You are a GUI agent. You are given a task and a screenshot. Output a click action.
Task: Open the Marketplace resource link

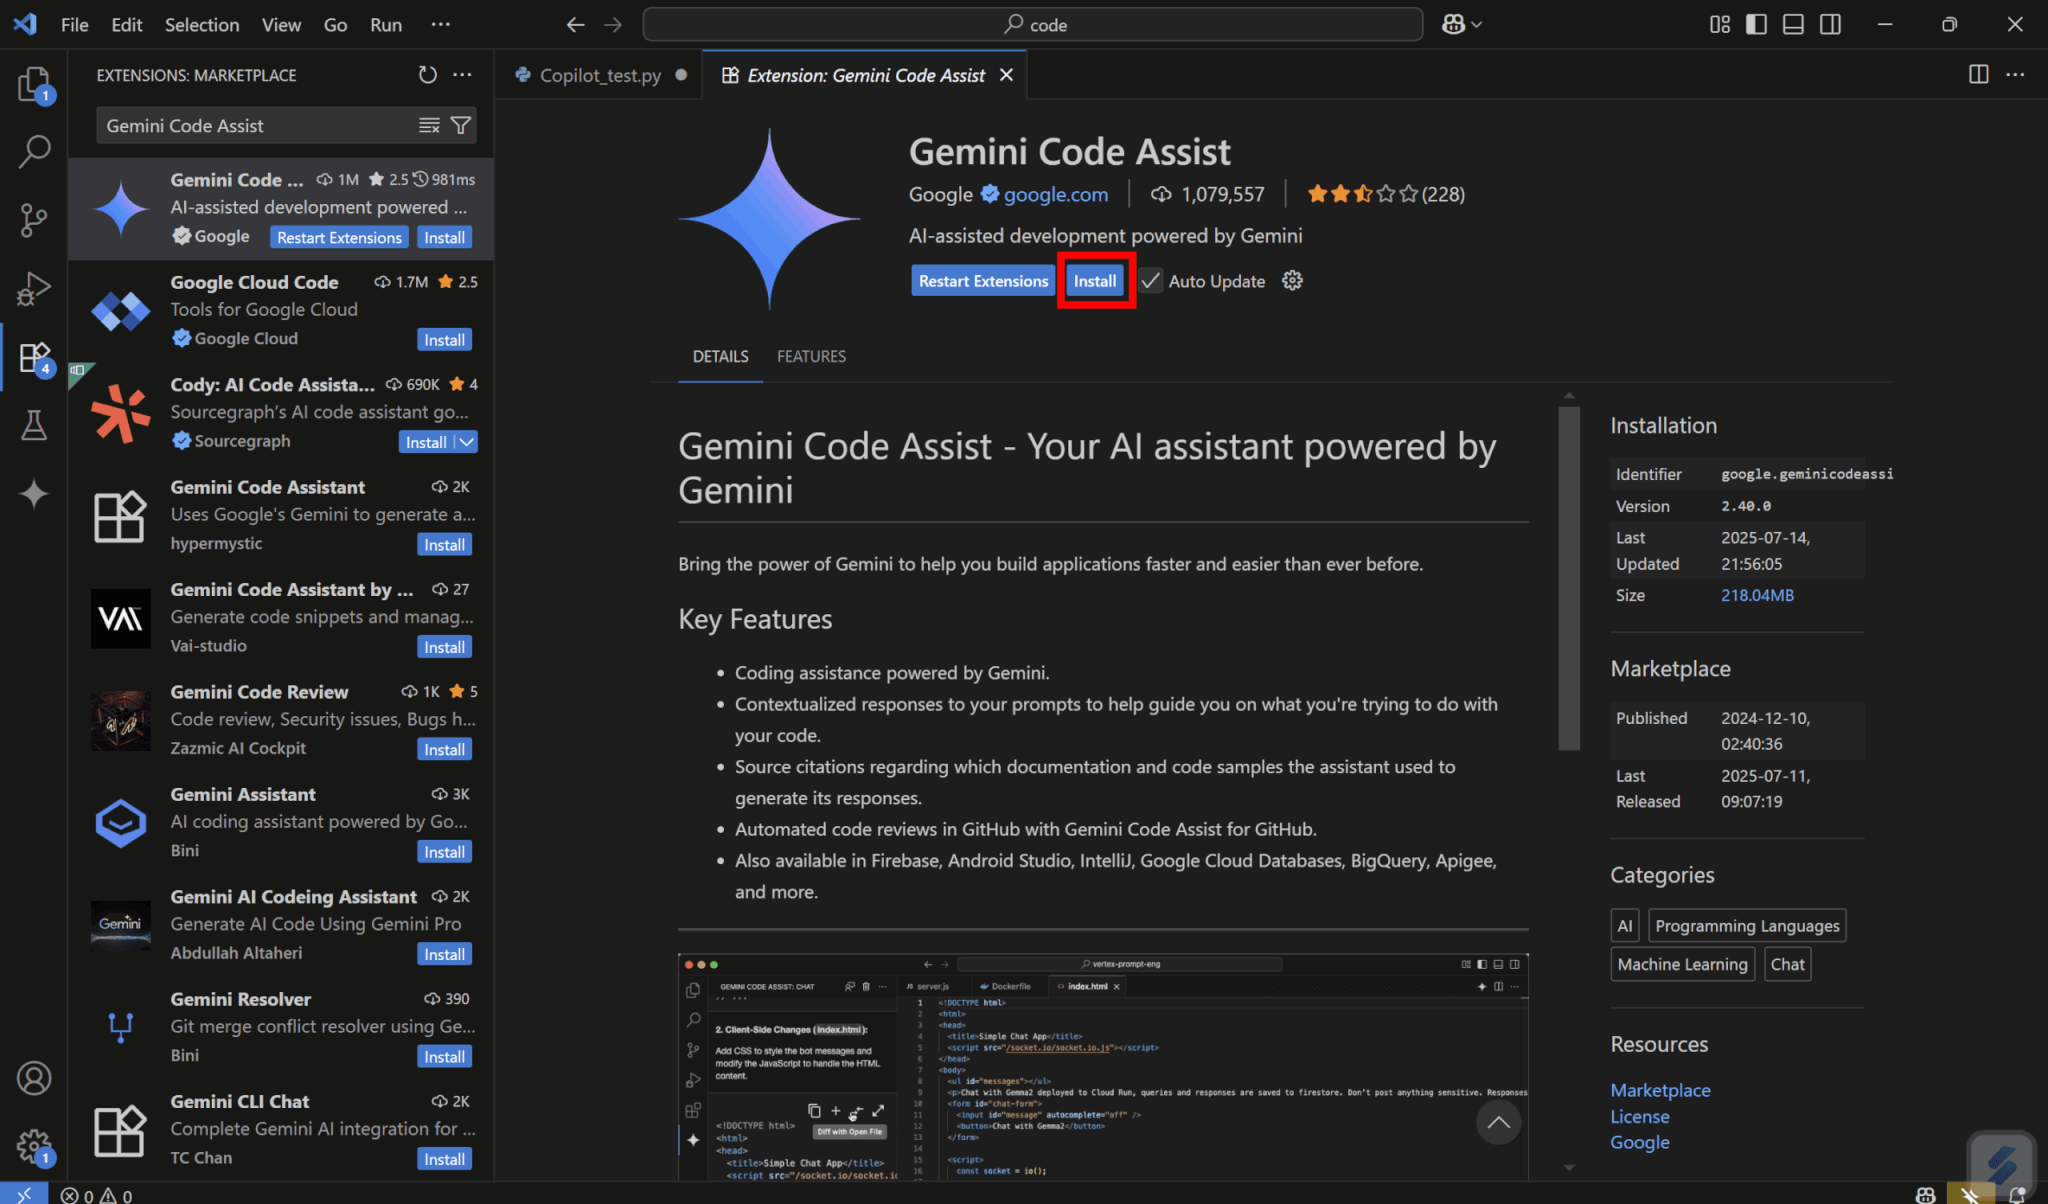(1660, 1090)
